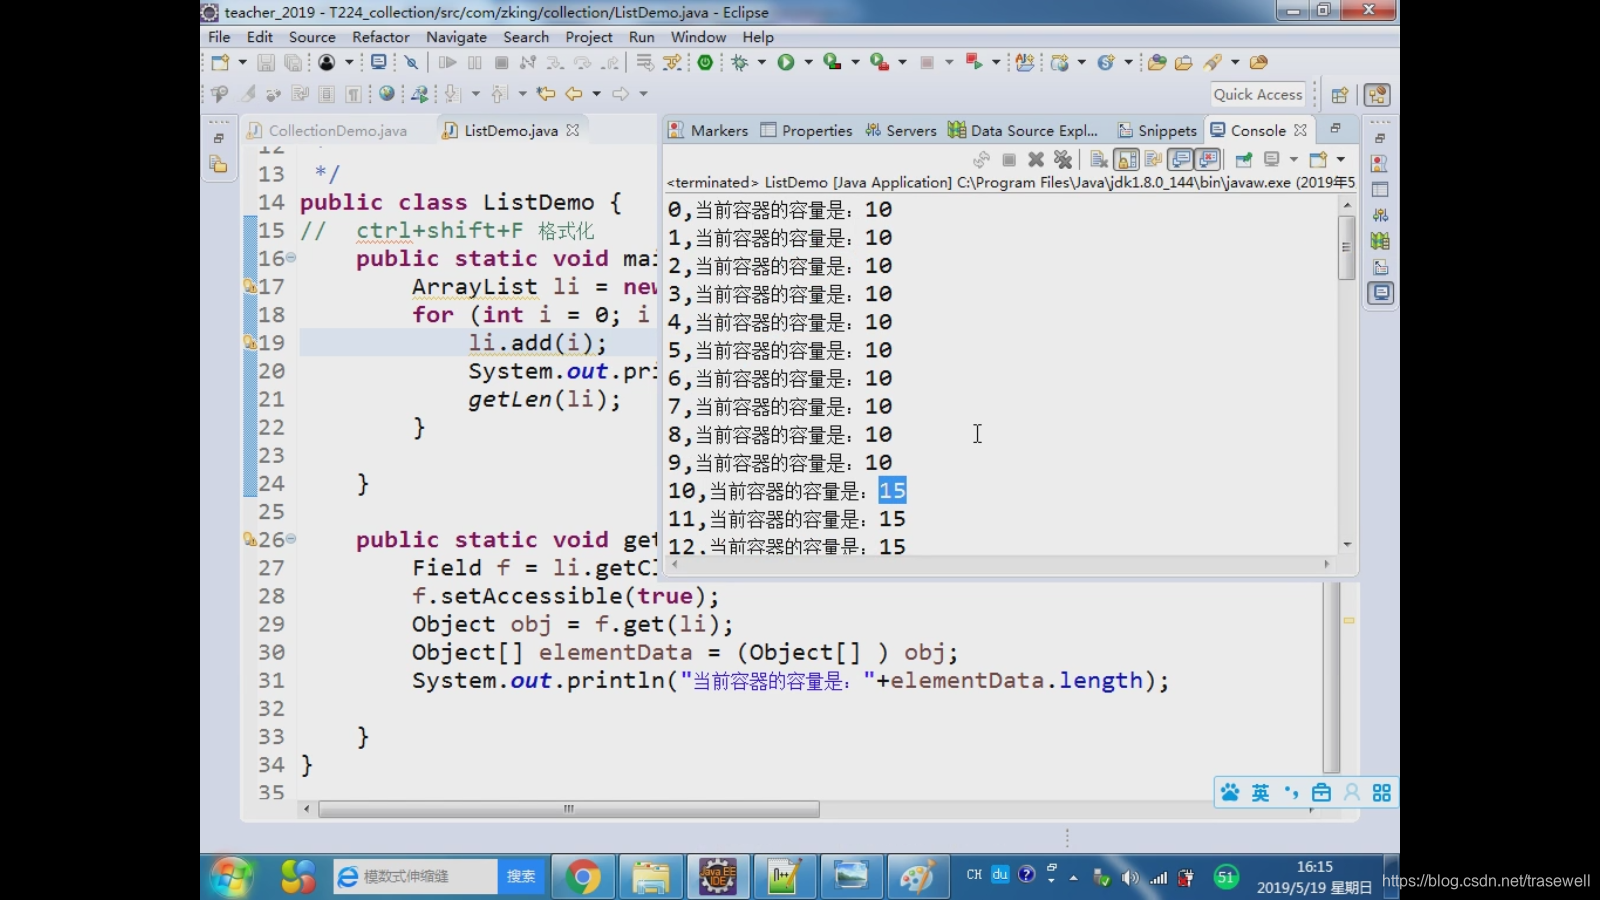1600x900 pixels.
Task: Click the Last Edit Location arrow icon
Action: point(546,94)
